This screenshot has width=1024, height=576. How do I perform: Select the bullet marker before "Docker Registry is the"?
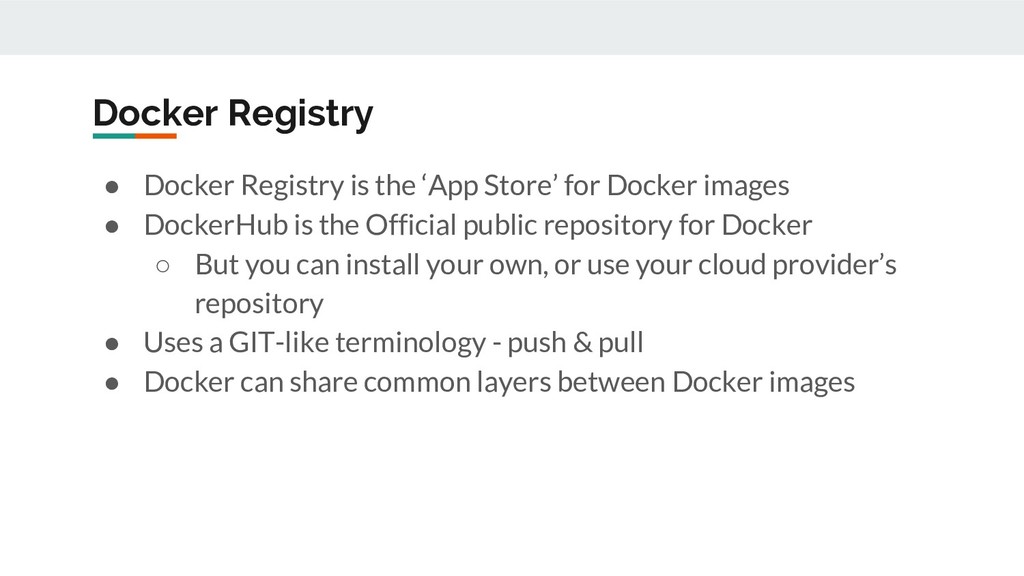pos(112,187)
